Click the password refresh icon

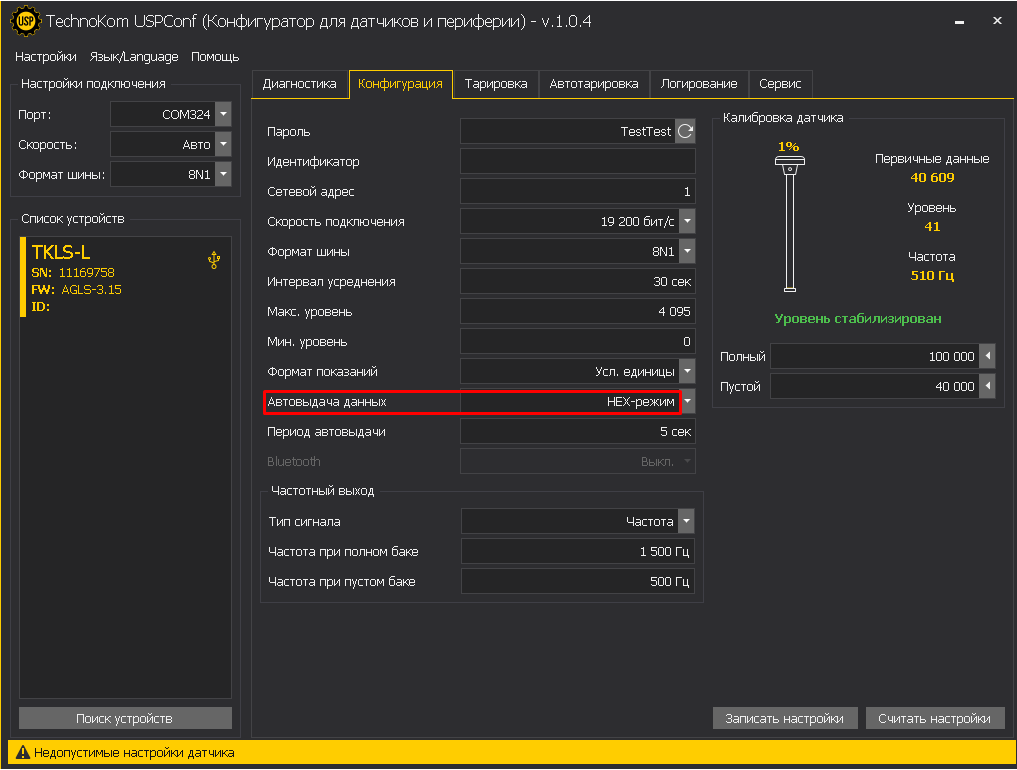pos(686,132)
